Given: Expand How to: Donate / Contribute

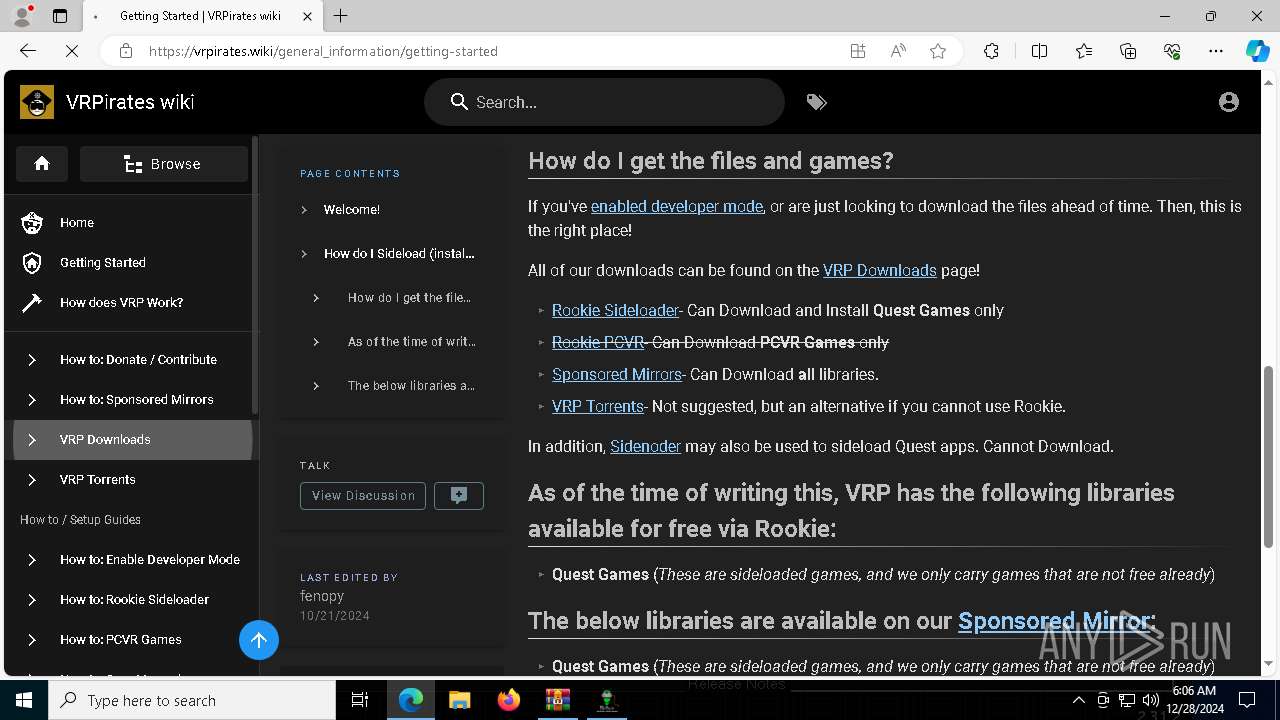Looking at the screenshot, I should pos(32,360).
